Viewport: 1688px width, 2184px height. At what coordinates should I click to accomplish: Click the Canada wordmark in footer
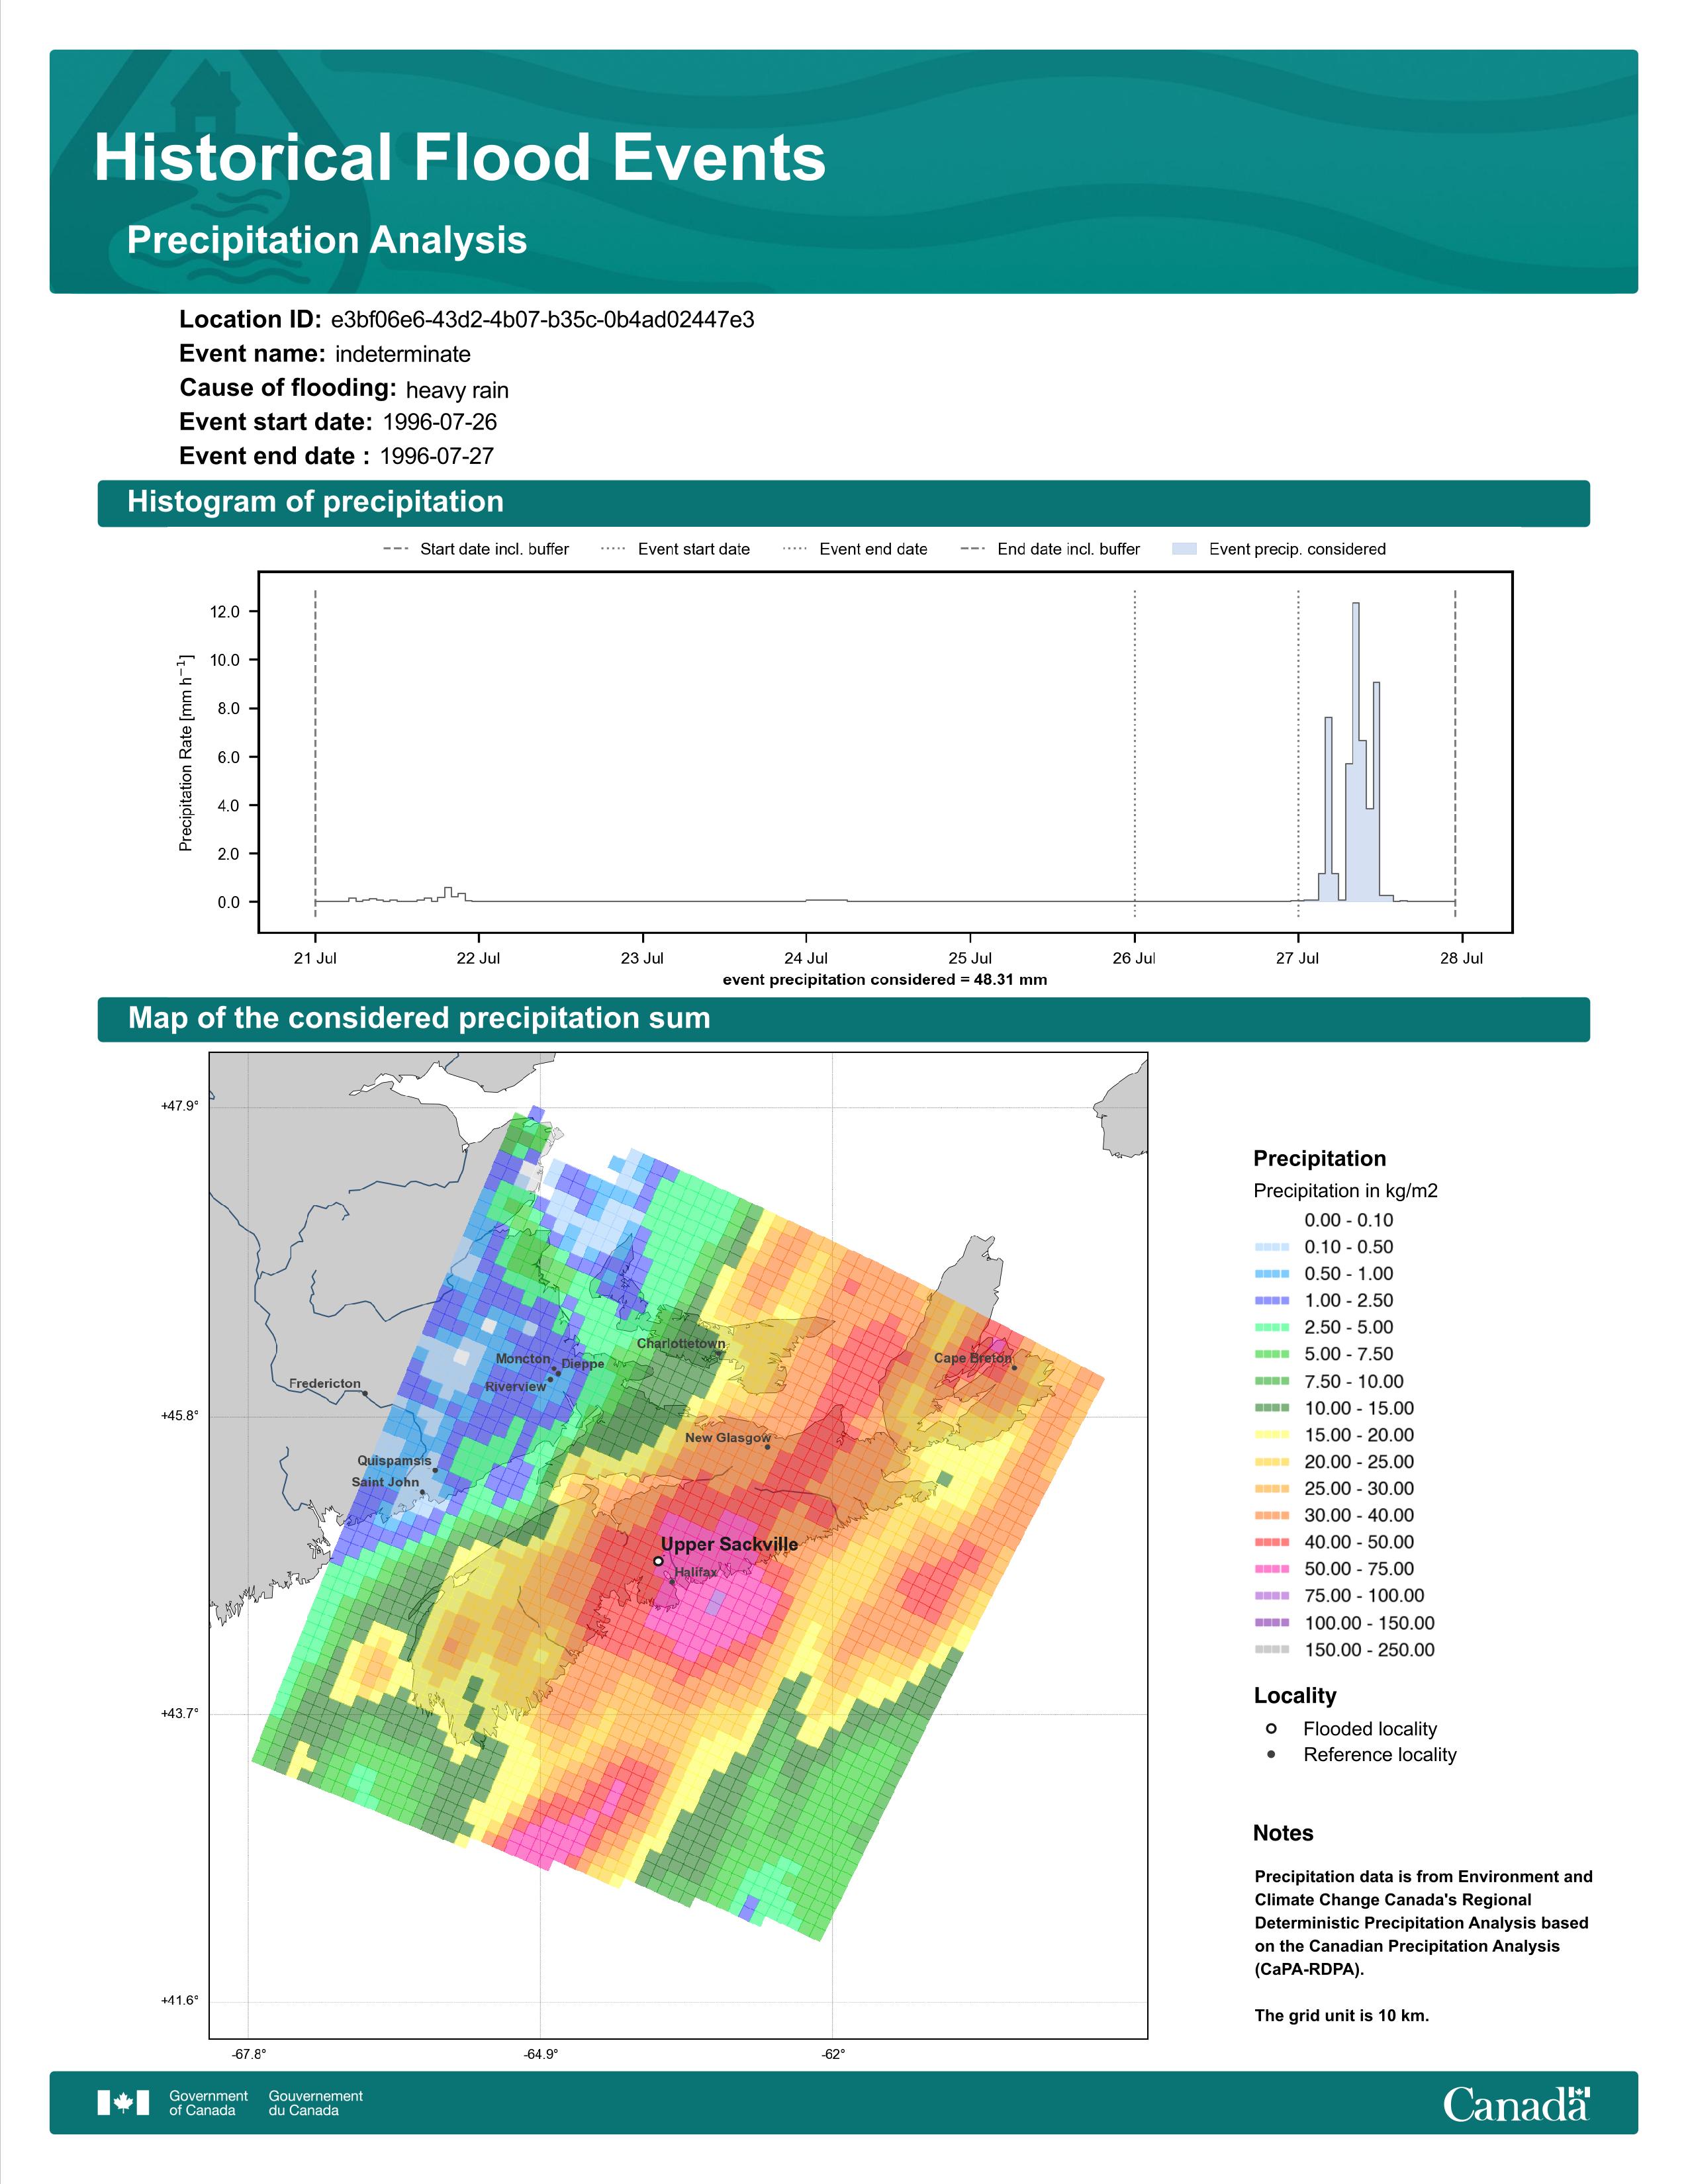point(1516,2103)
